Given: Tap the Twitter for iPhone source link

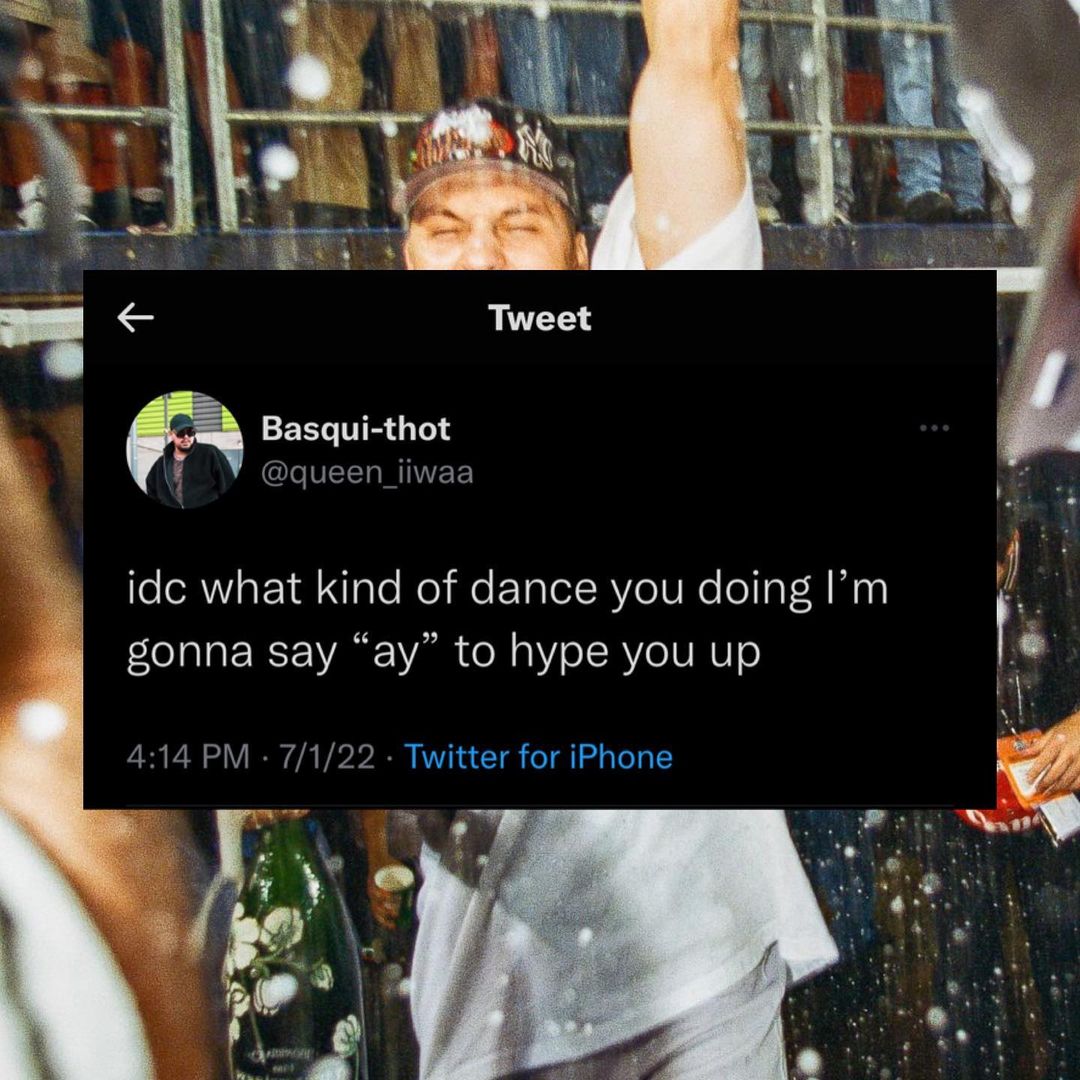Looking at the screenshot, I should coord(538,756).
